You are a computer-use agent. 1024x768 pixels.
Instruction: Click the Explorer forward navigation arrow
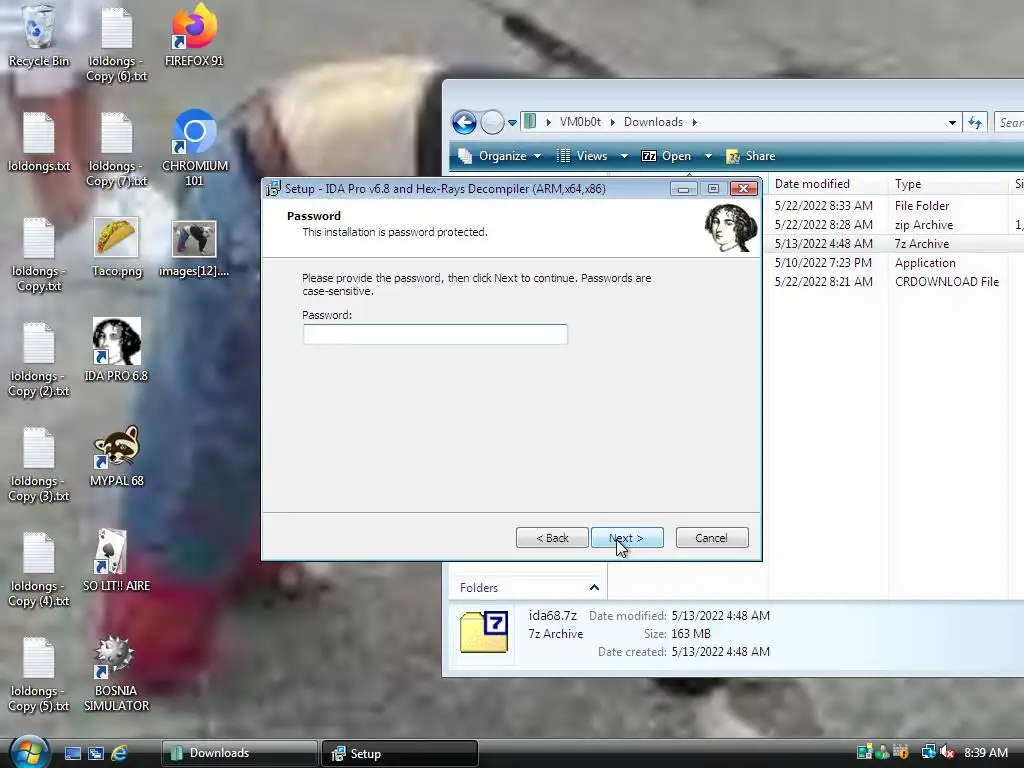pos(492,122)
